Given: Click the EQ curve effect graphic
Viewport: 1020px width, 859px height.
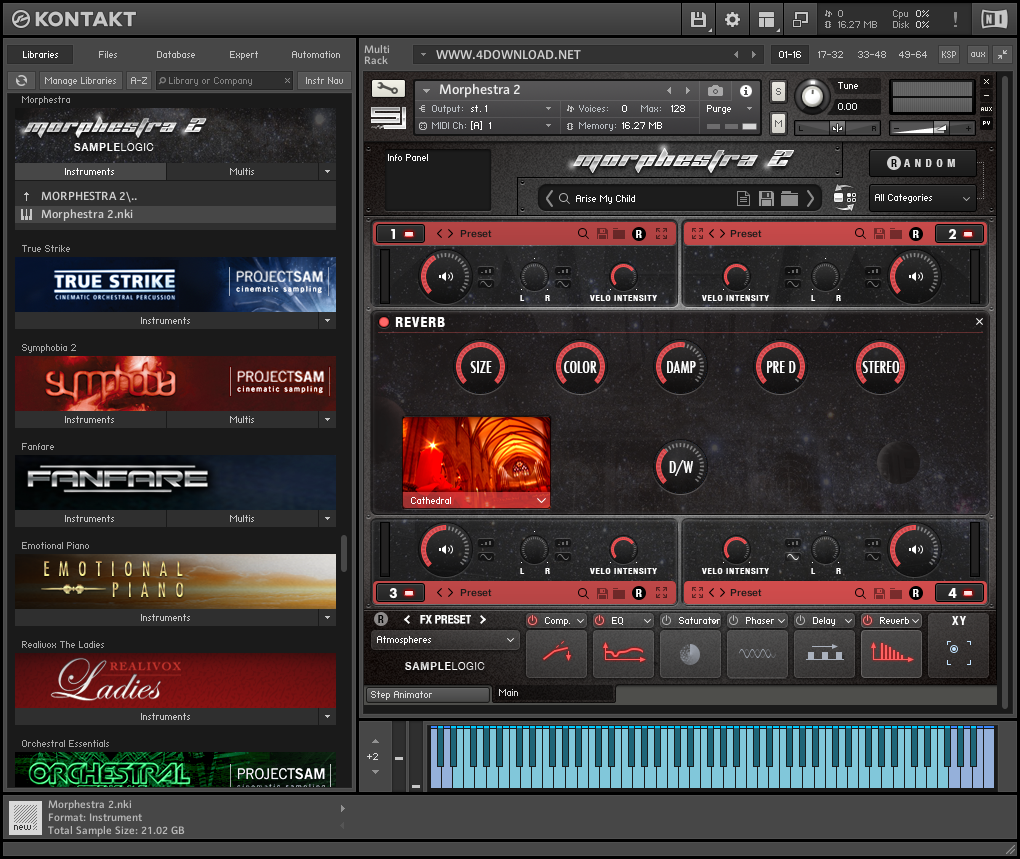Looking at the screenshot, I should pyautogui.click(x=623, y=655).
